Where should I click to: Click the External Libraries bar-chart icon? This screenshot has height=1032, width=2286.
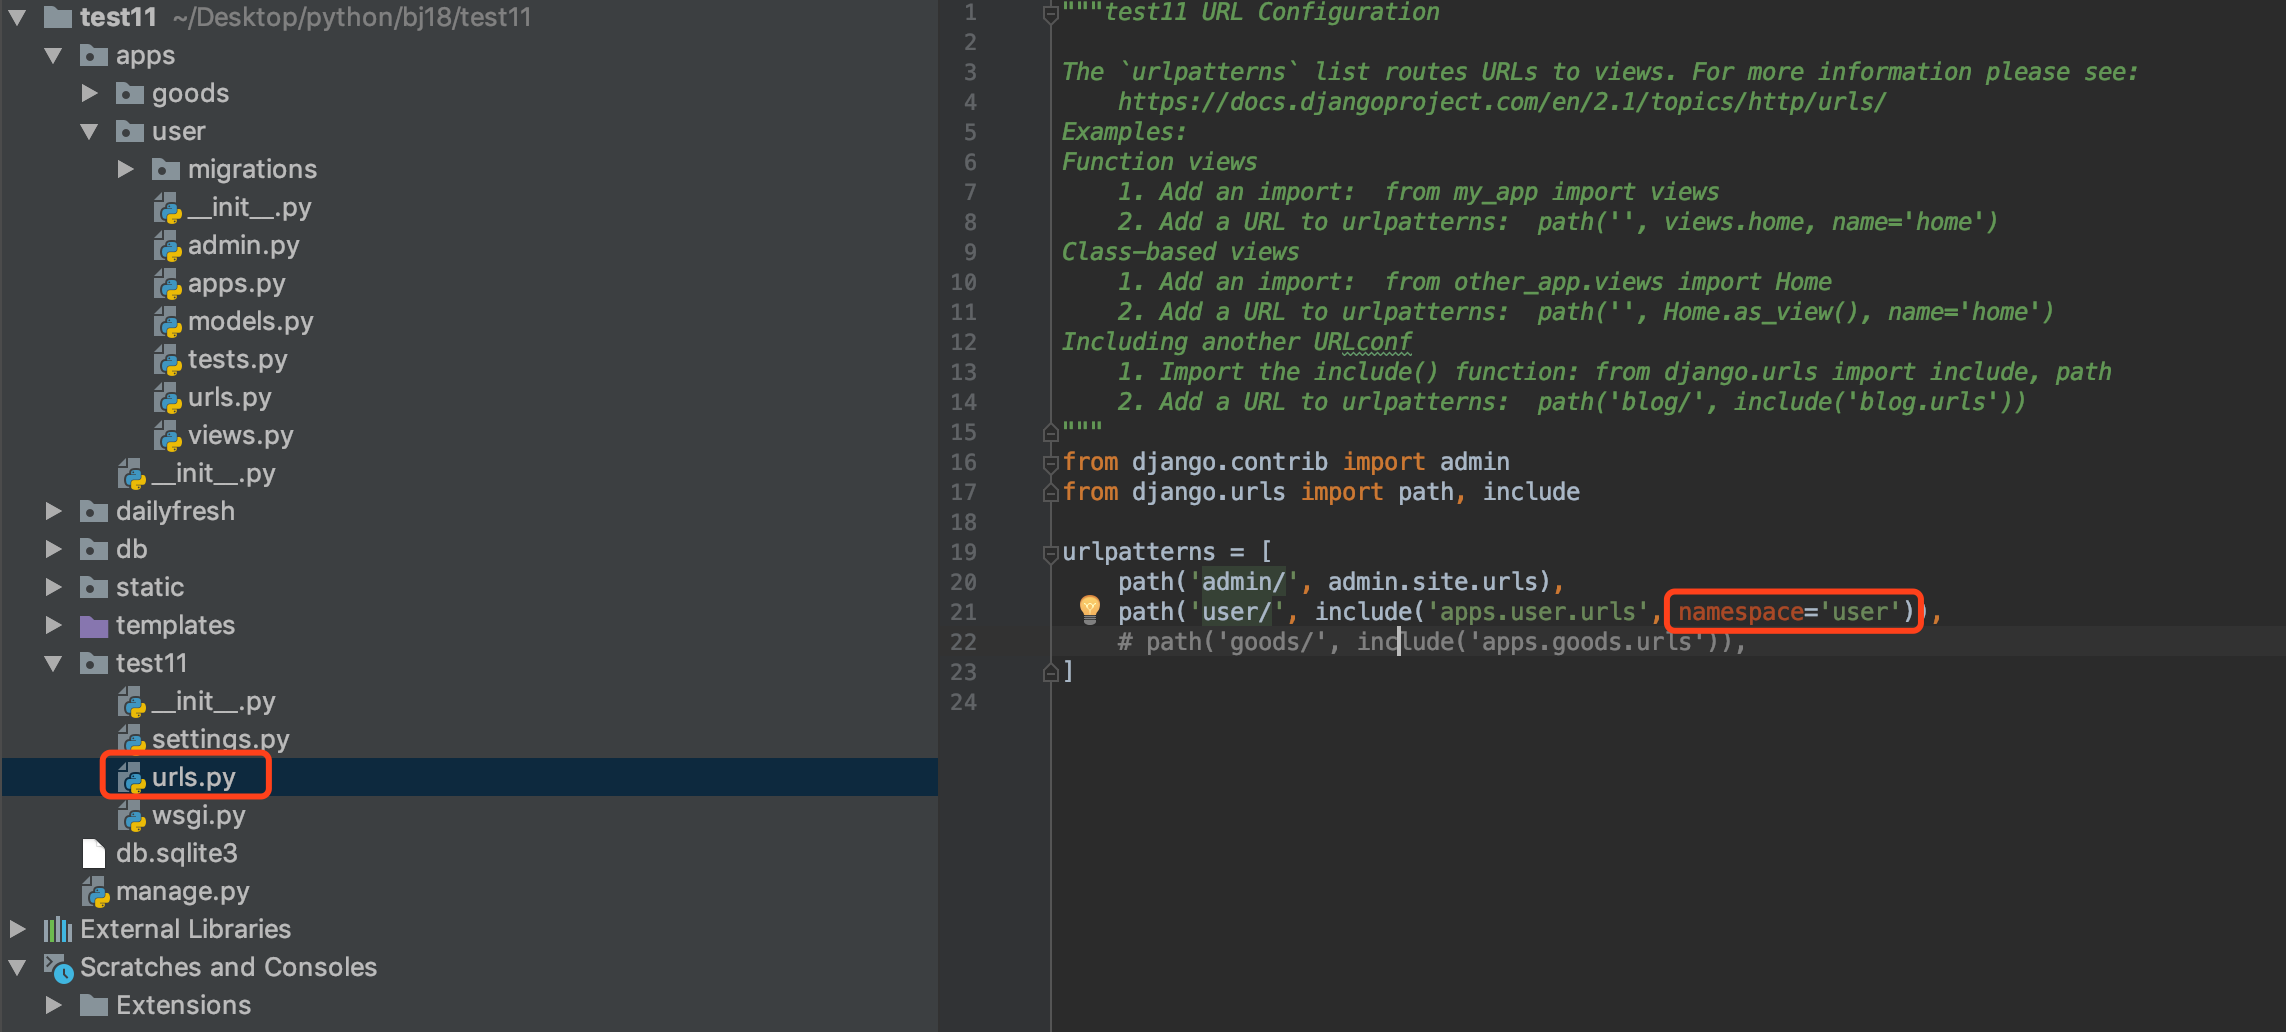click(x=58, y=929)
